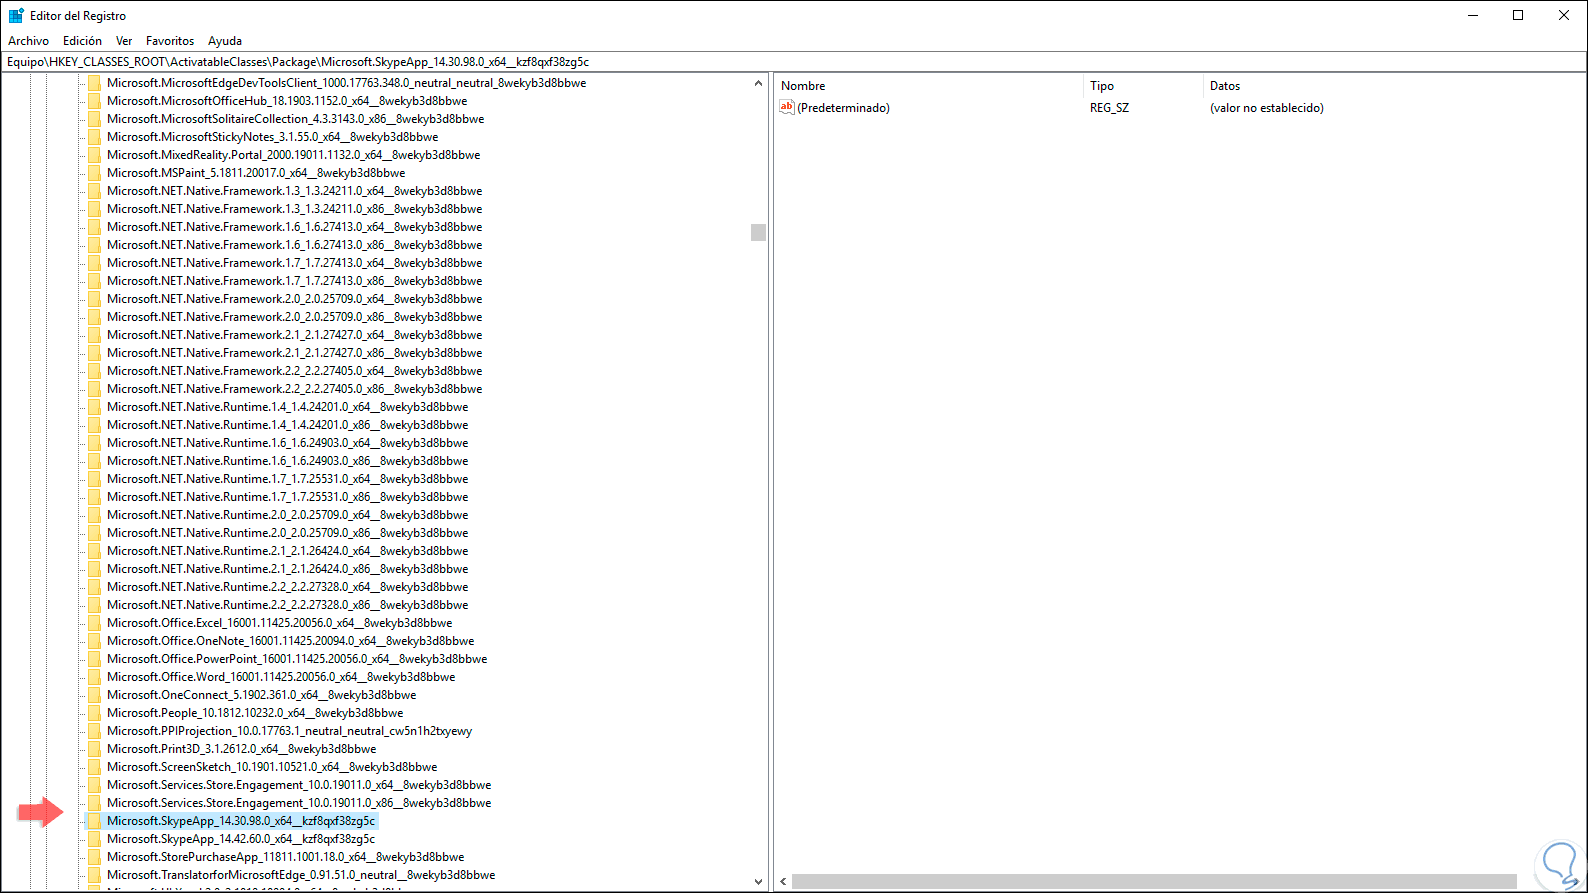Viewport: 1588px width, 893px height.
Task: Click NET.Native.Framework.1.6 x86 key label
Action: point(294,245)
